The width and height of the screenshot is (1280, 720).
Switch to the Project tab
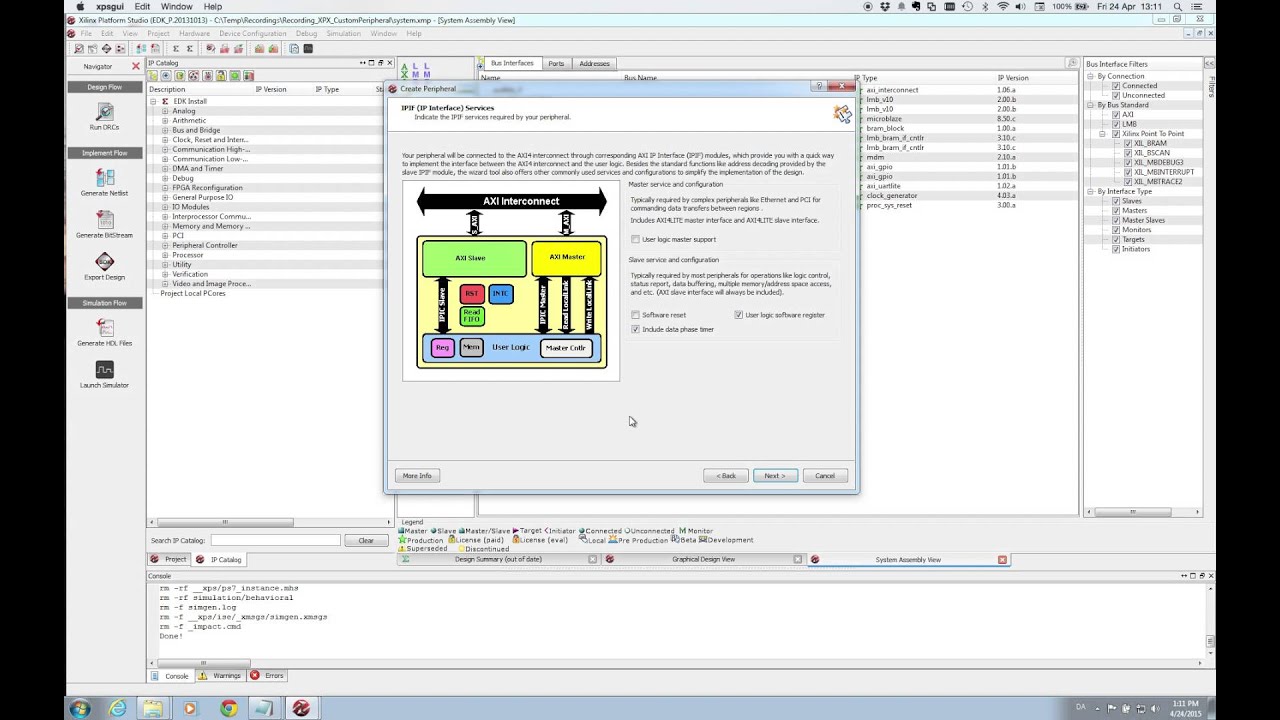(169, 559)
